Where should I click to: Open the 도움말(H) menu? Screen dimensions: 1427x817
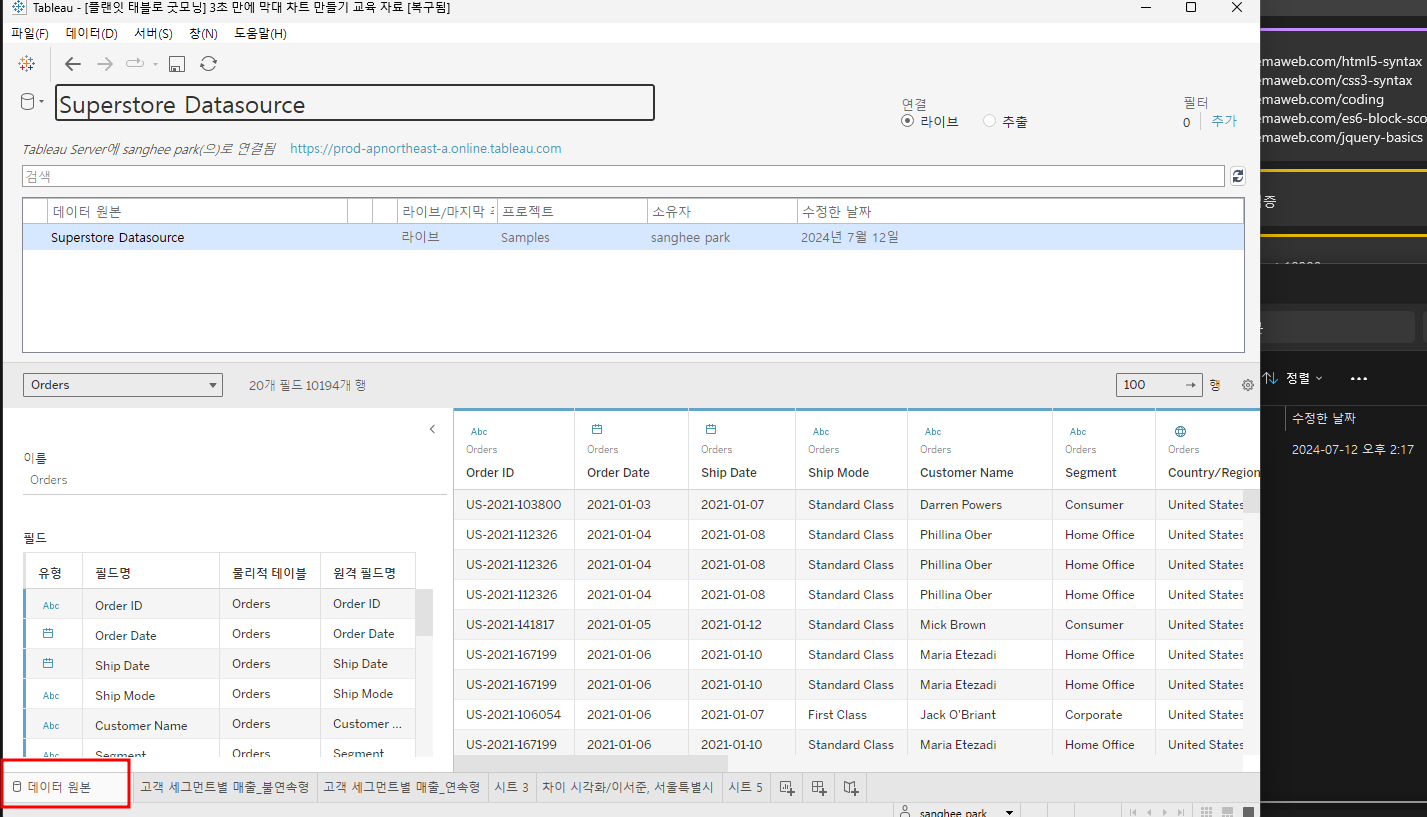pyautogui.click(x=260, y=34)
